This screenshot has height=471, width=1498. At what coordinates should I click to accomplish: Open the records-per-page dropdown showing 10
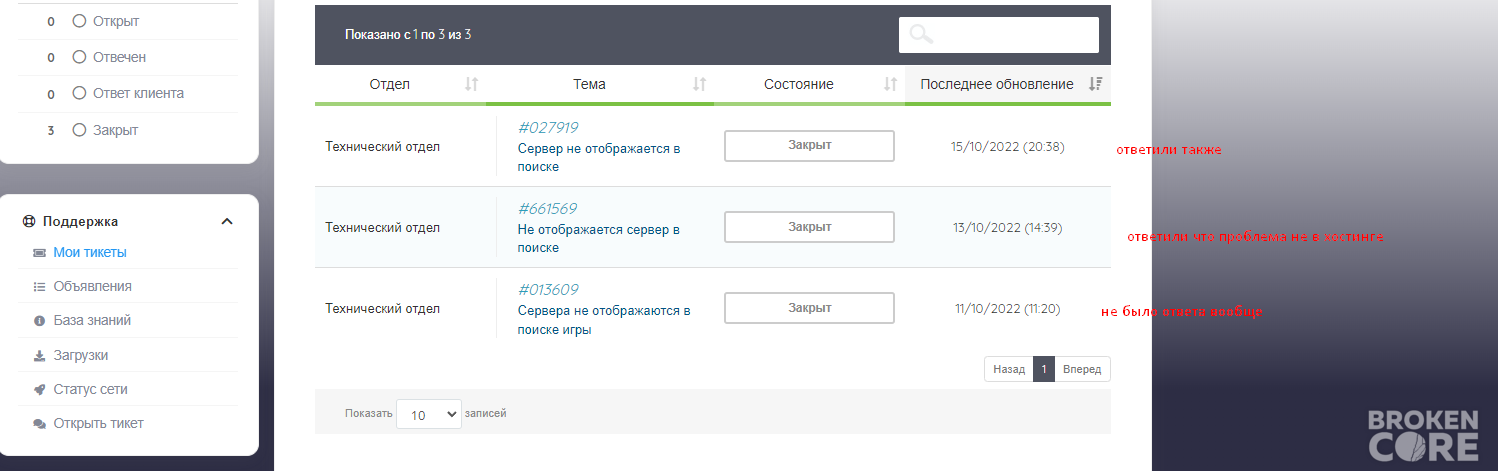point(429,414)
